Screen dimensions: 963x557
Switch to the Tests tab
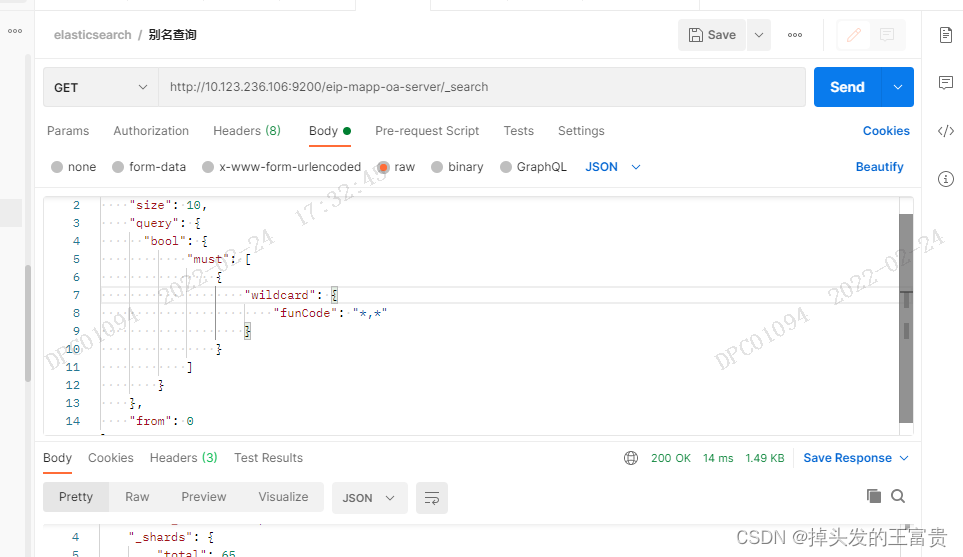(x=519, y=131)
